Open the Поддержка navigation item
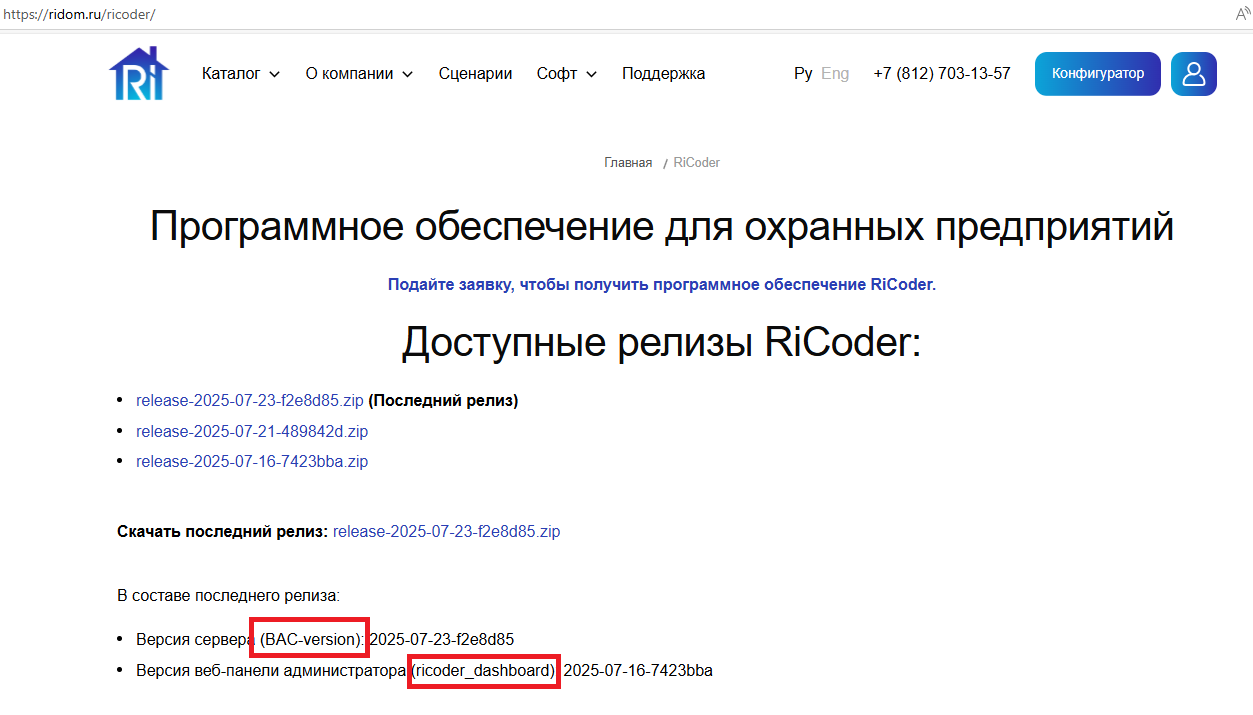This screenshot has height=715, width=1253. click(x=663, y=74)
